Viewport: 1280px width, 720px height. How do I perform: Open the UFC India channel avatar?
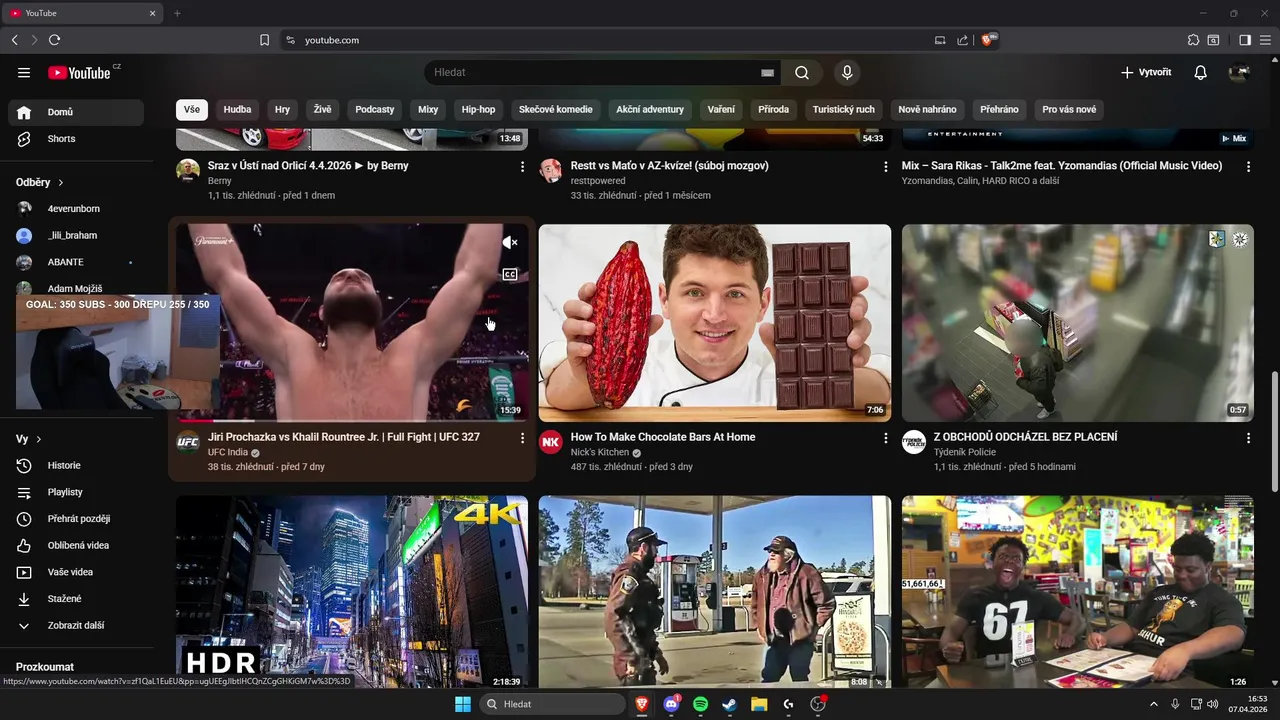[x=188, y=442]
